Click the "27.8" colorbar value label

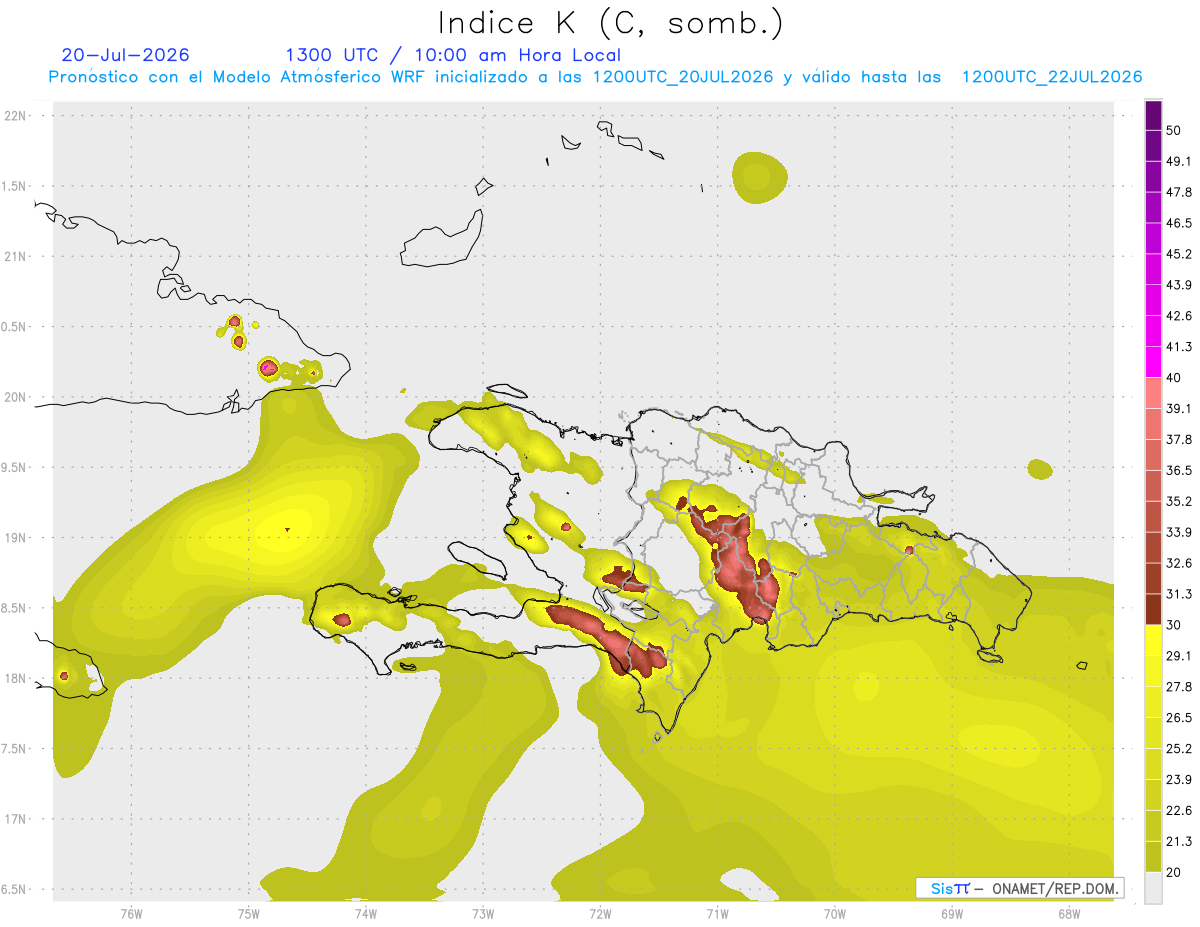coord(1179,687)
